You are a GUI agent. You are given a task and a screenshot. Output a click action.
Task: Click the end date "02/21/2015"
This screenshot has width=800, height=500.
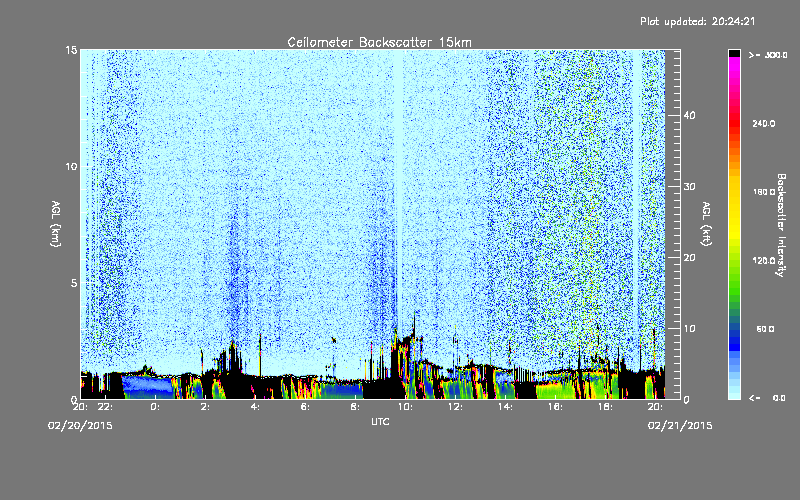(x=680, y=426)
